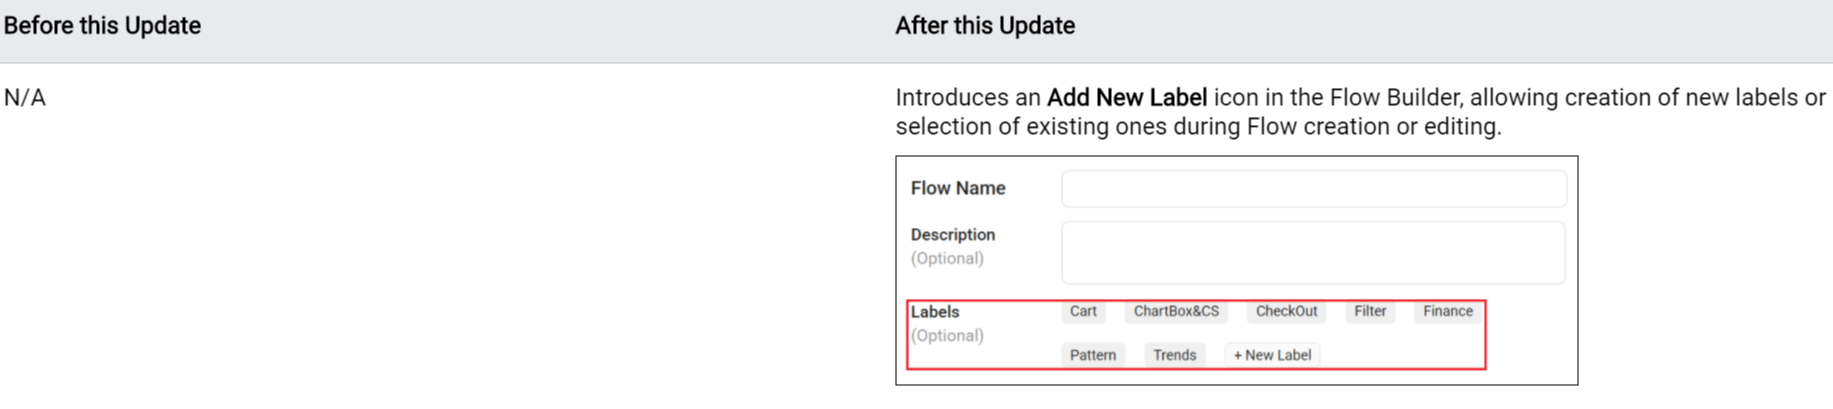Pick the Filter label chip
The image size is (1833, 409).
tap(1370, 311)
